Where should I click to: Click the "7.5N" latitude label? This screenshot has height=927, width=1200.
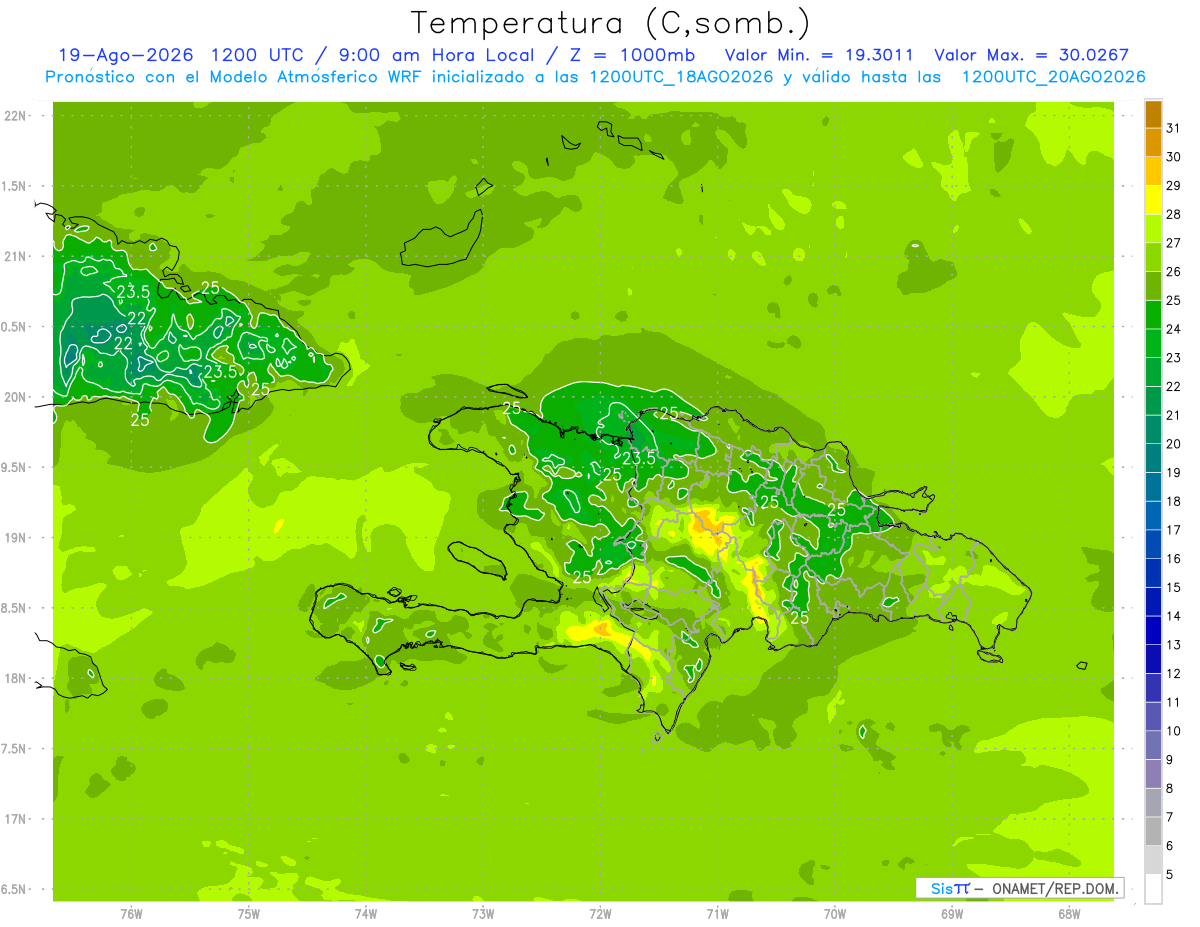[x=15, y=749]
